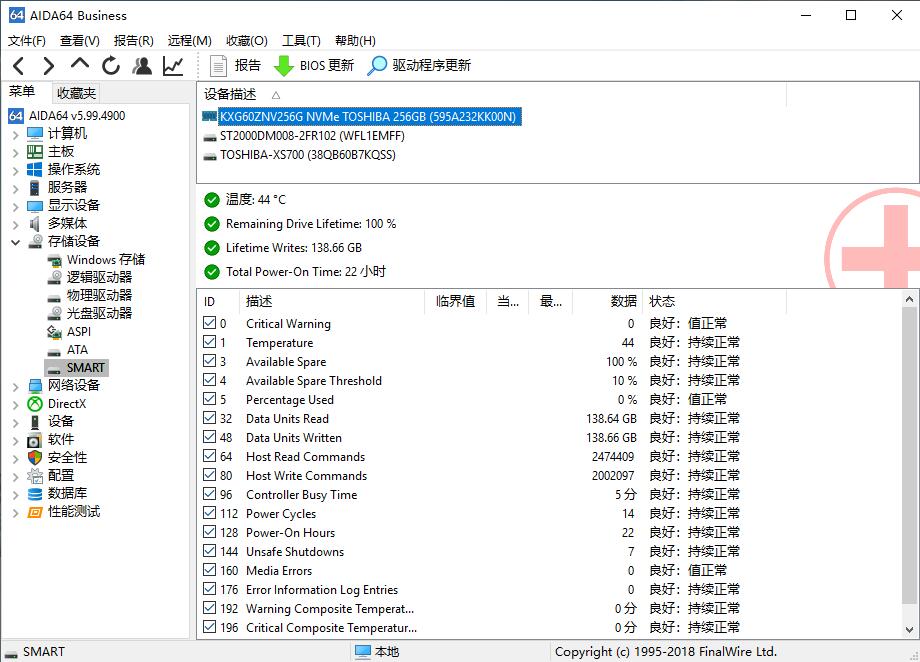The height and width of the screenshot is (662, 920).
Task: Open the line graph toolbar icon
Action: 173,66
